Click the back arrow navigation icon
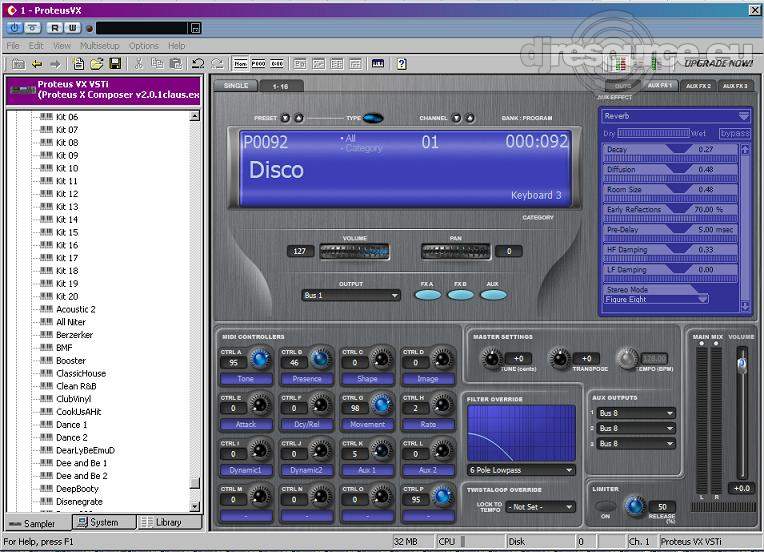This screenshot has width=764, height=552. pos(37,64)
